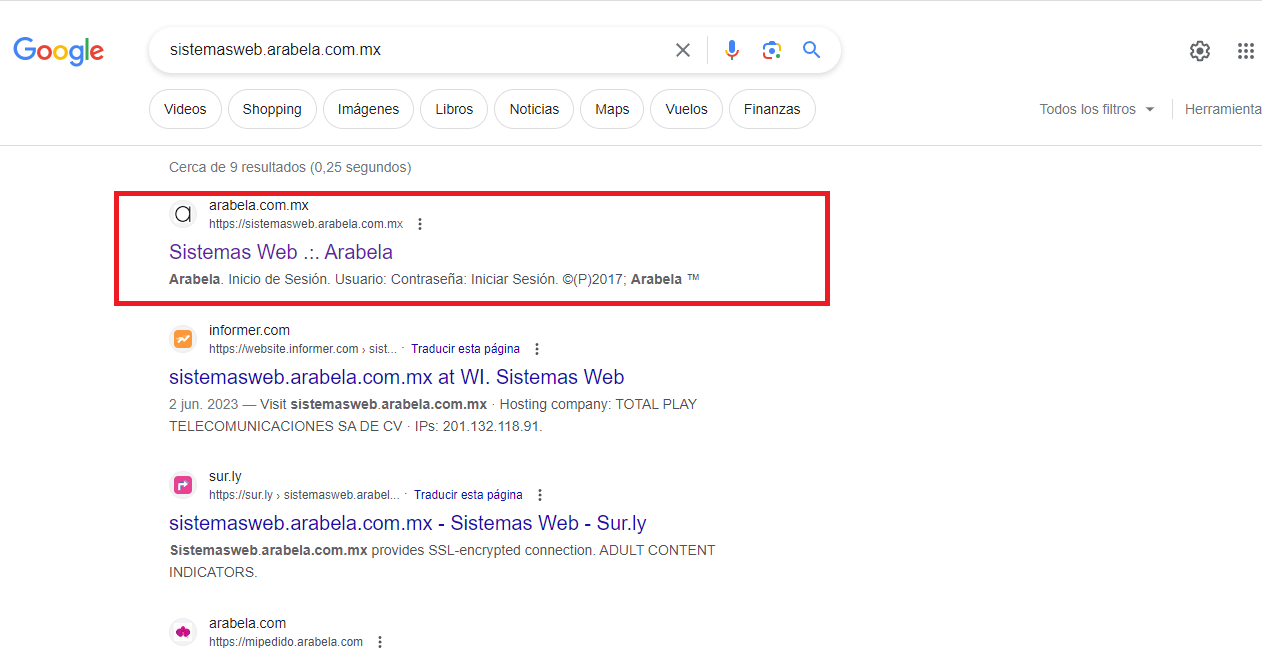The image size is (1262, 653).
Task: Open options menu for sistemasweb.arabela.com.mx result
Action: (420, 224)
